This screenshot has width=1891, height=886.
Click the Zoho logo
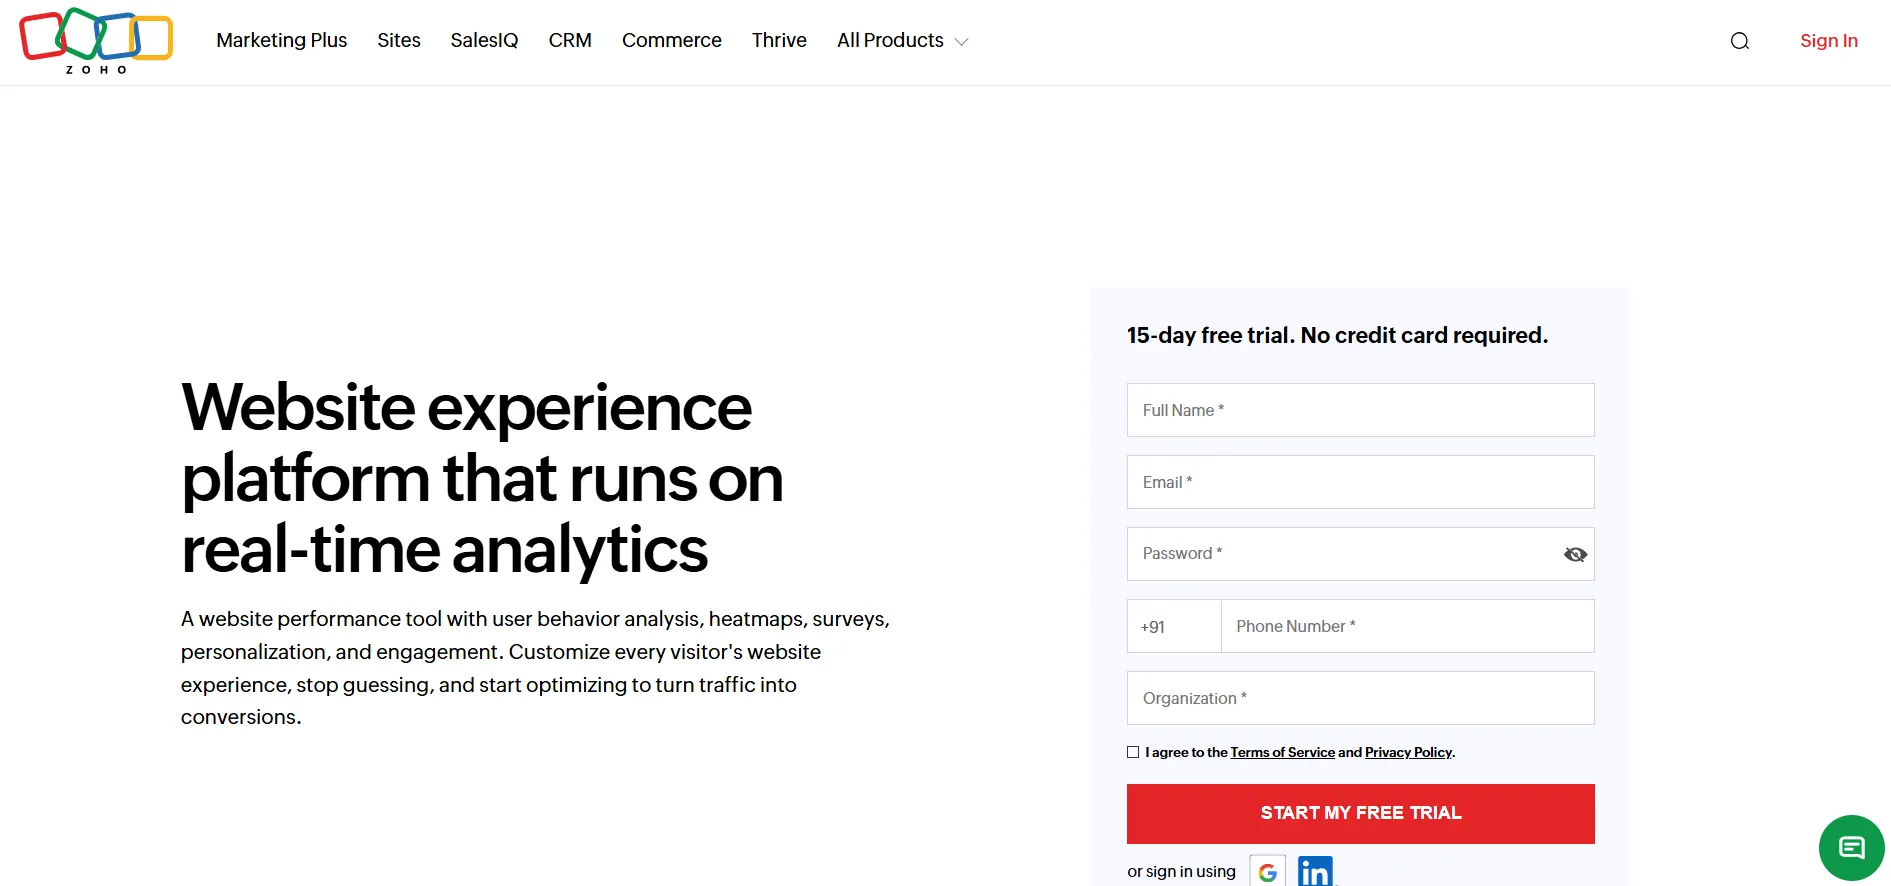tap(96, 41)
